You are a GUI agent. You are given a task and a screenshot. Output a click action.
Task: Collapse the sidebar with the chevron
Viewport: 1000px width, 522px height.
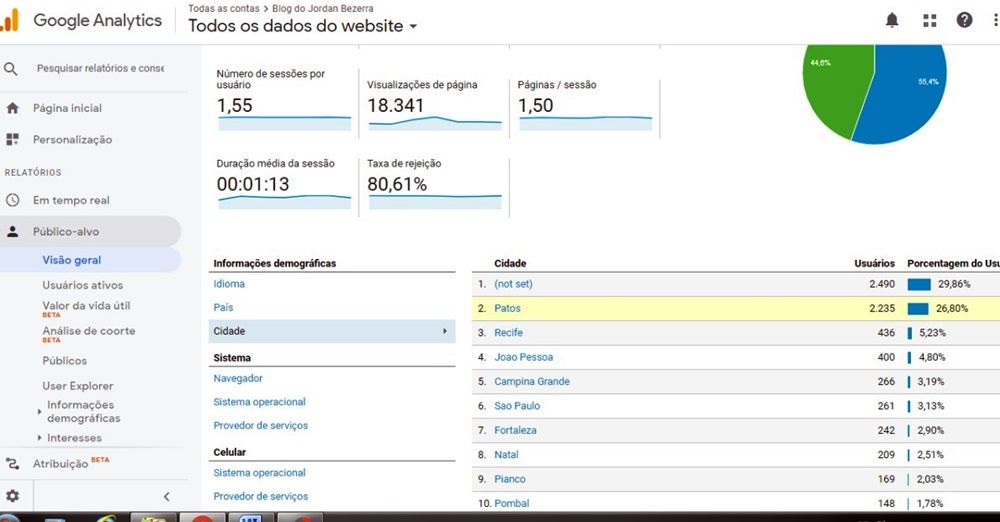[x=166, y=496]
